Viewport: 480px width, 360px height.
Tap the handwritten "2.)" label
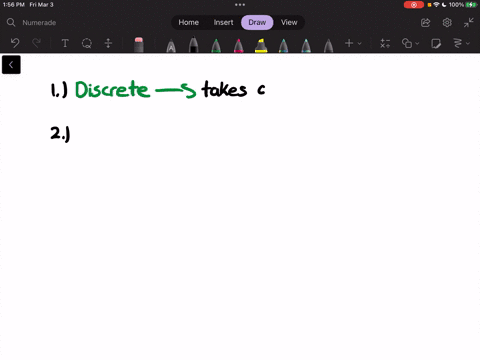pyautogui.click(x=60, y=134)
